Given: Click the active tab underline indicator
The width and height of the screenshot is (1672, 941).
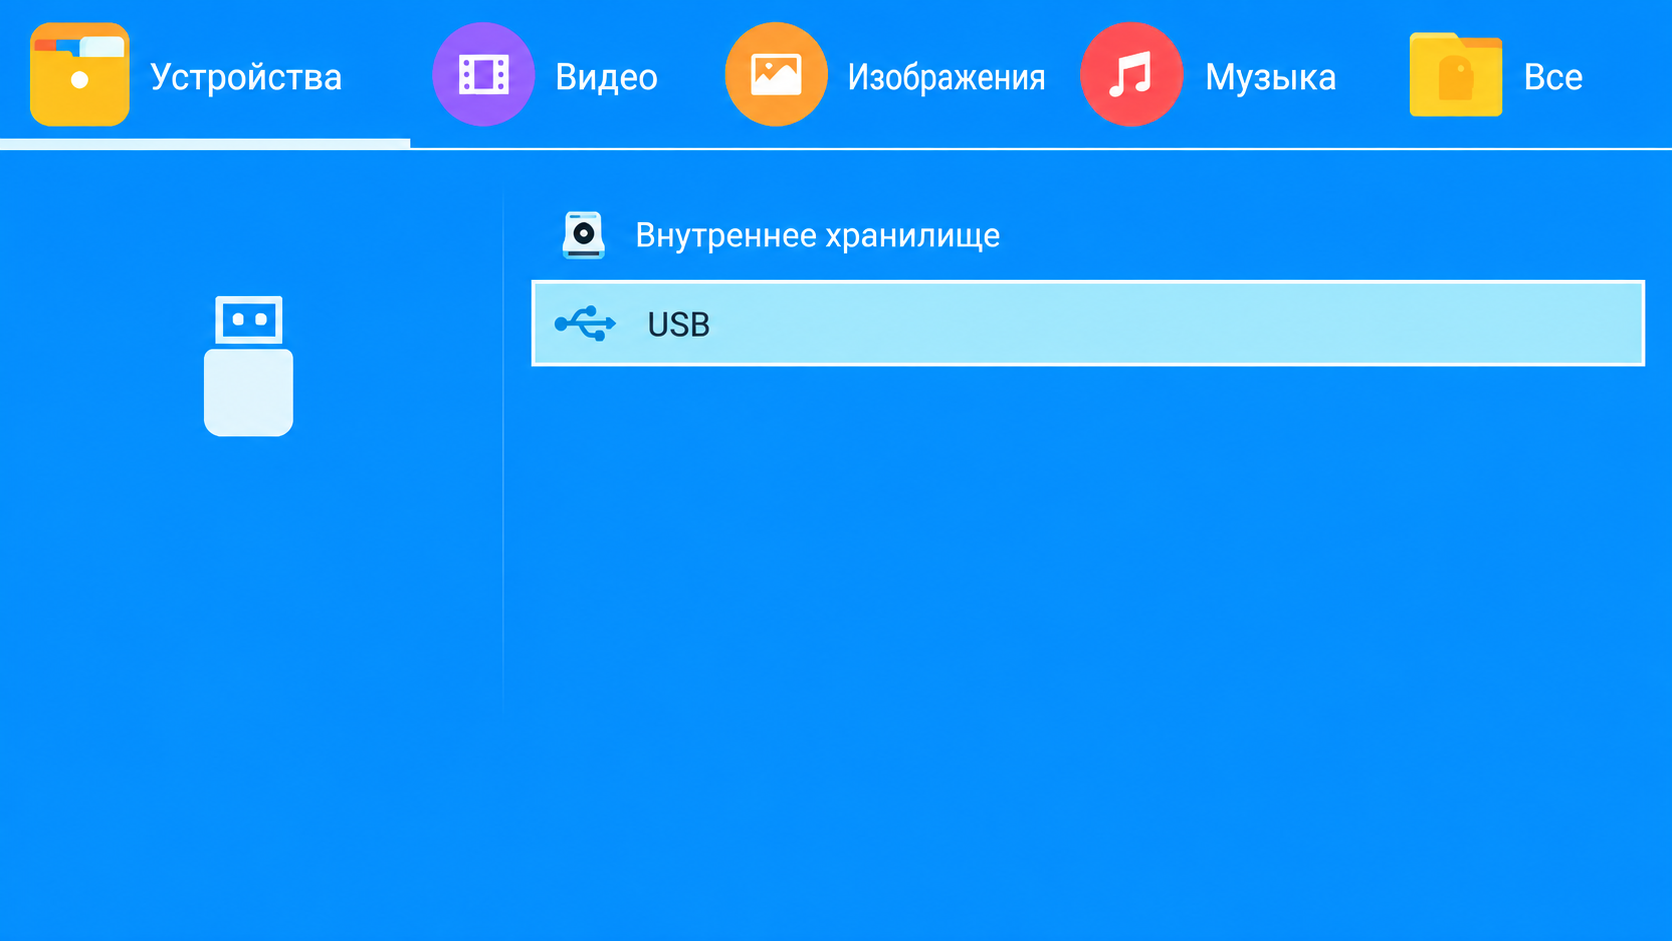Looking at the screenshot, I should click(205, 144).
